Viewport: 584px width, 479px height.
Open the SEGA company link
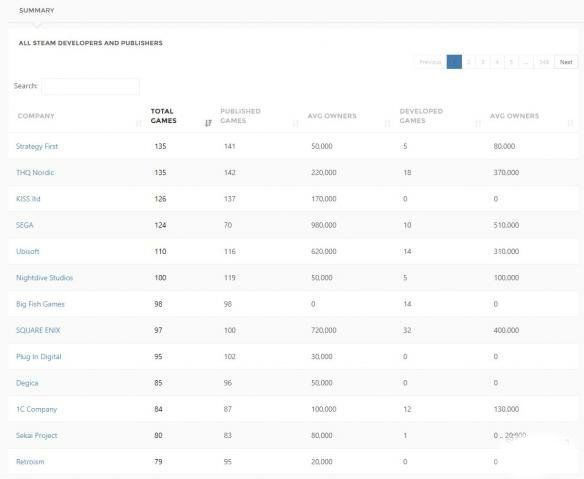[25, 225]
